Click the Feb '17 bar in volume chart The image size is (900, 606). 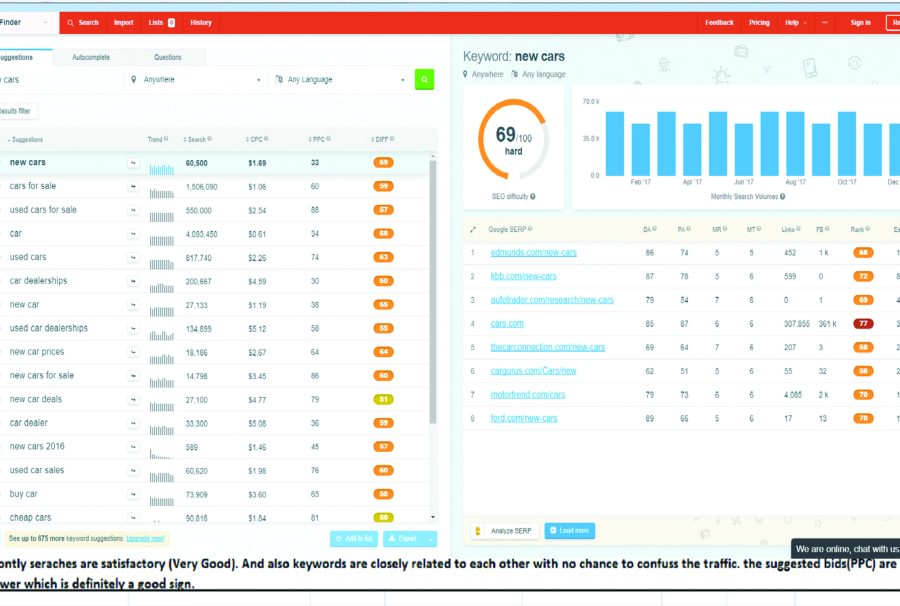click(x=641, y=150)
